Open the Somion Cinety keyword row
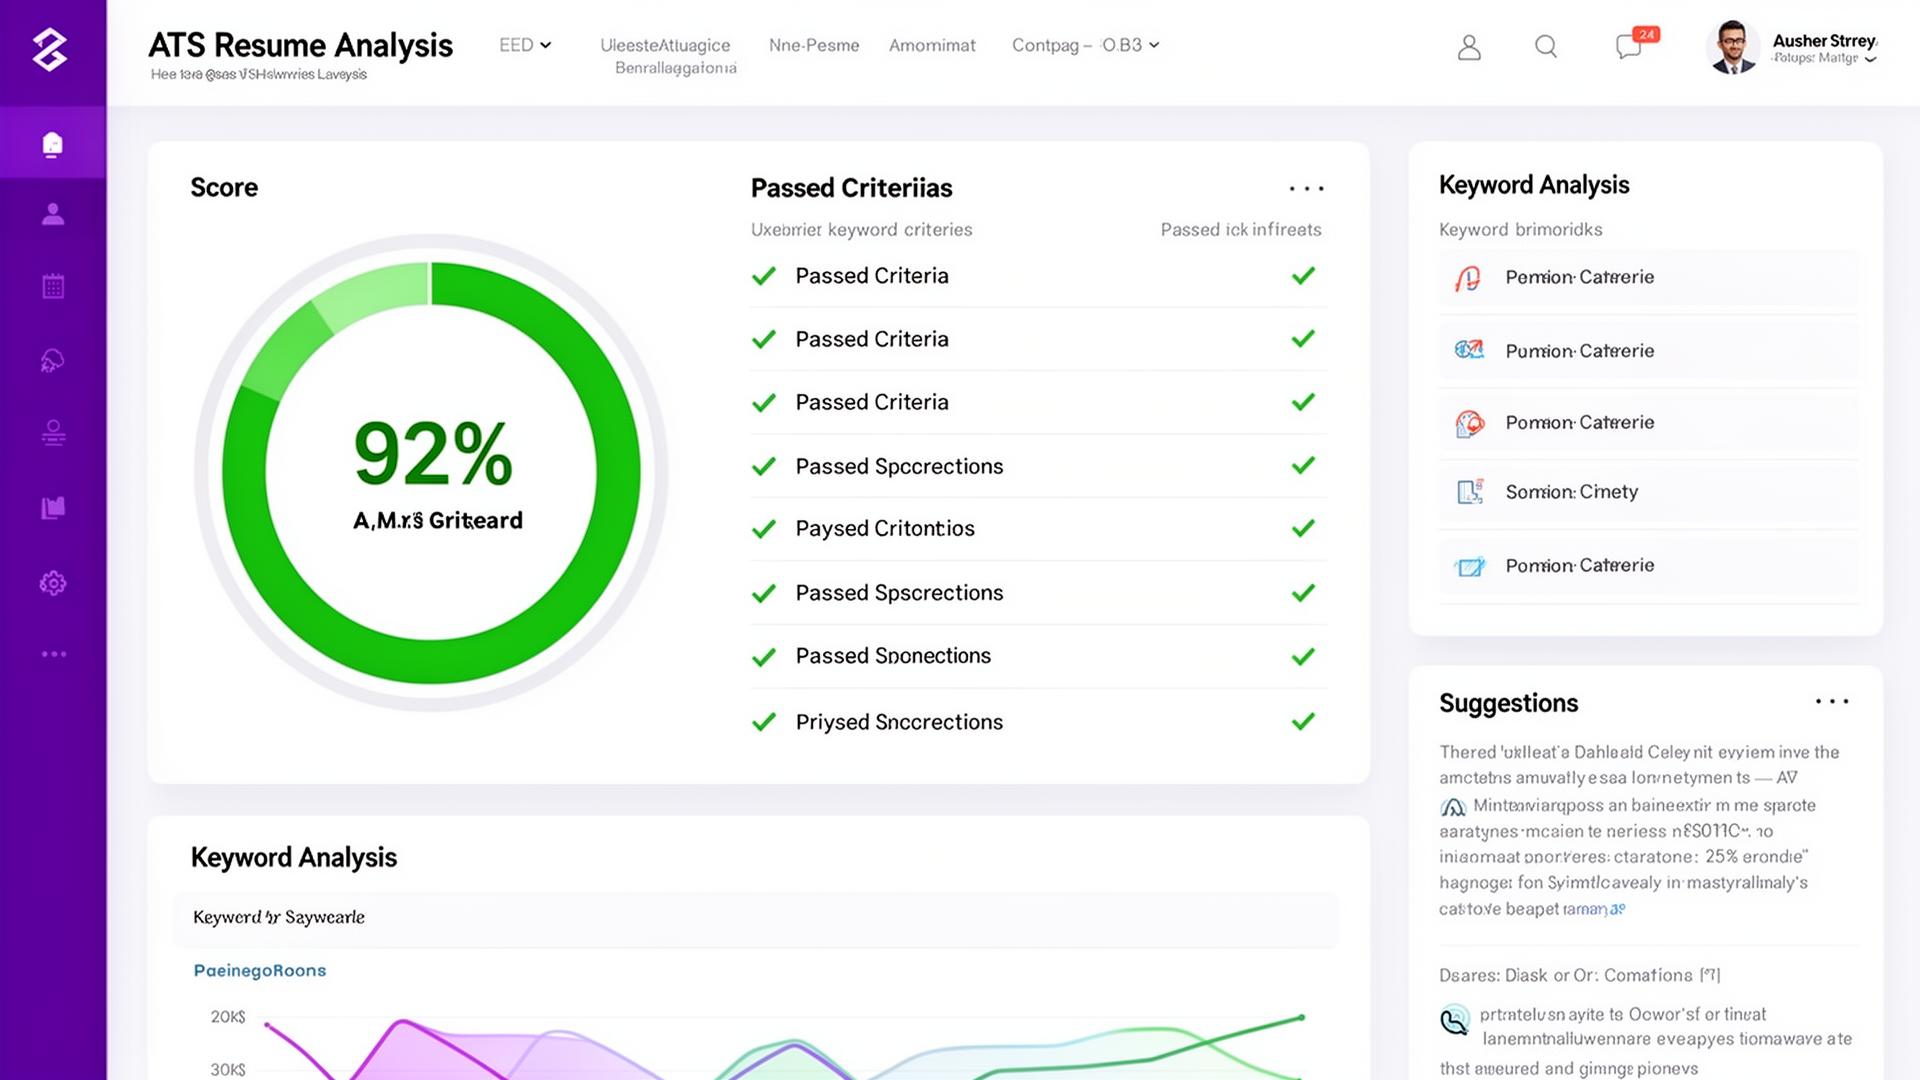Viewport: 1920px width, 1080px height. click(x=1648, y=492)
